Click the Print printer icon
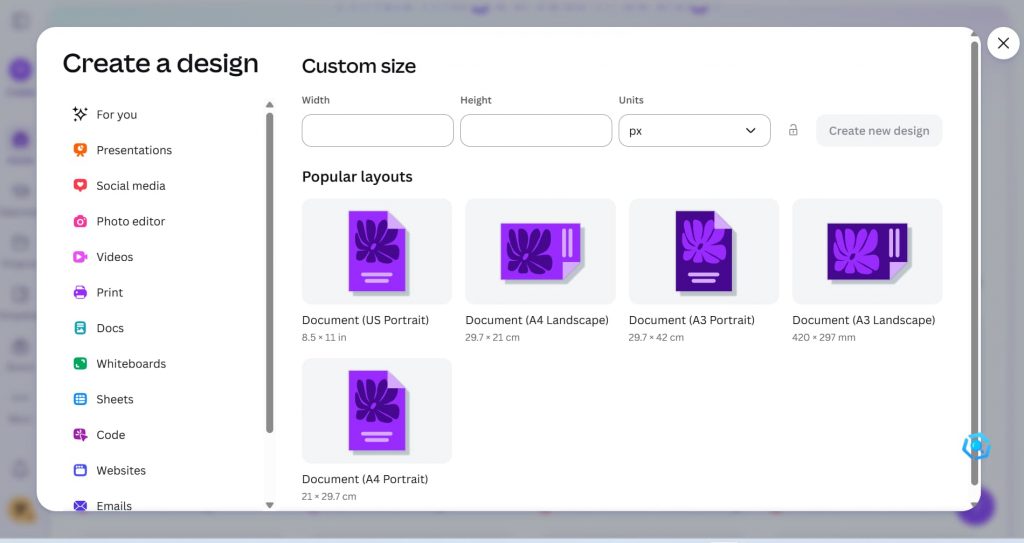The width and height of the screenshot is (1024, 543). (80, 292)
